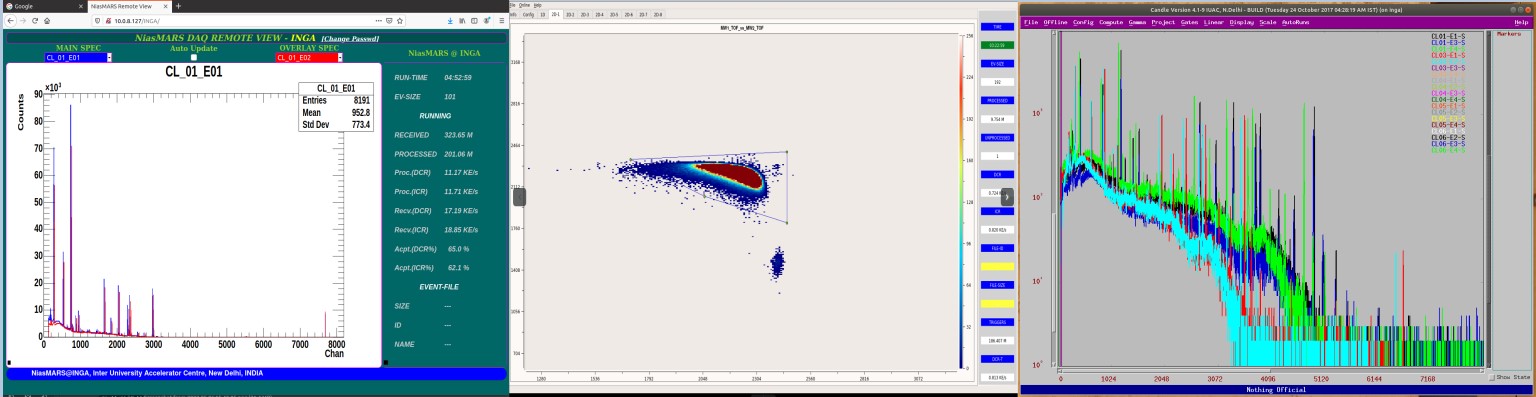Viewport: 1536px width, 397px height.
Task: Bookmark this page with the star icon
Action: point(400,20)
